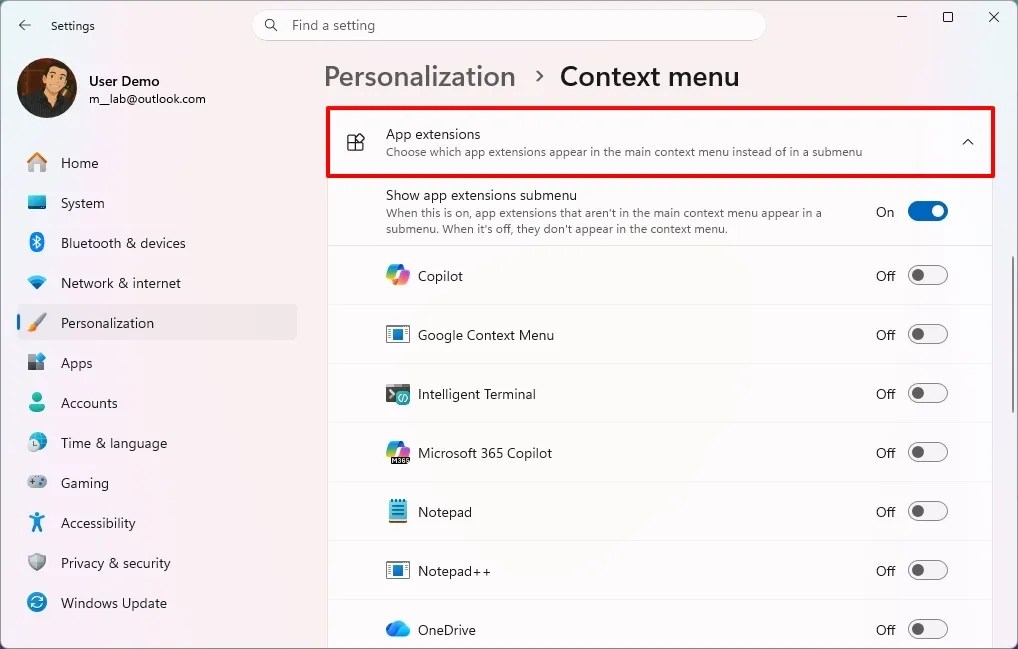Click the App extensions puzzle icon
Viewport: 1018px width, 649px height.
click(x=356, y=142)
